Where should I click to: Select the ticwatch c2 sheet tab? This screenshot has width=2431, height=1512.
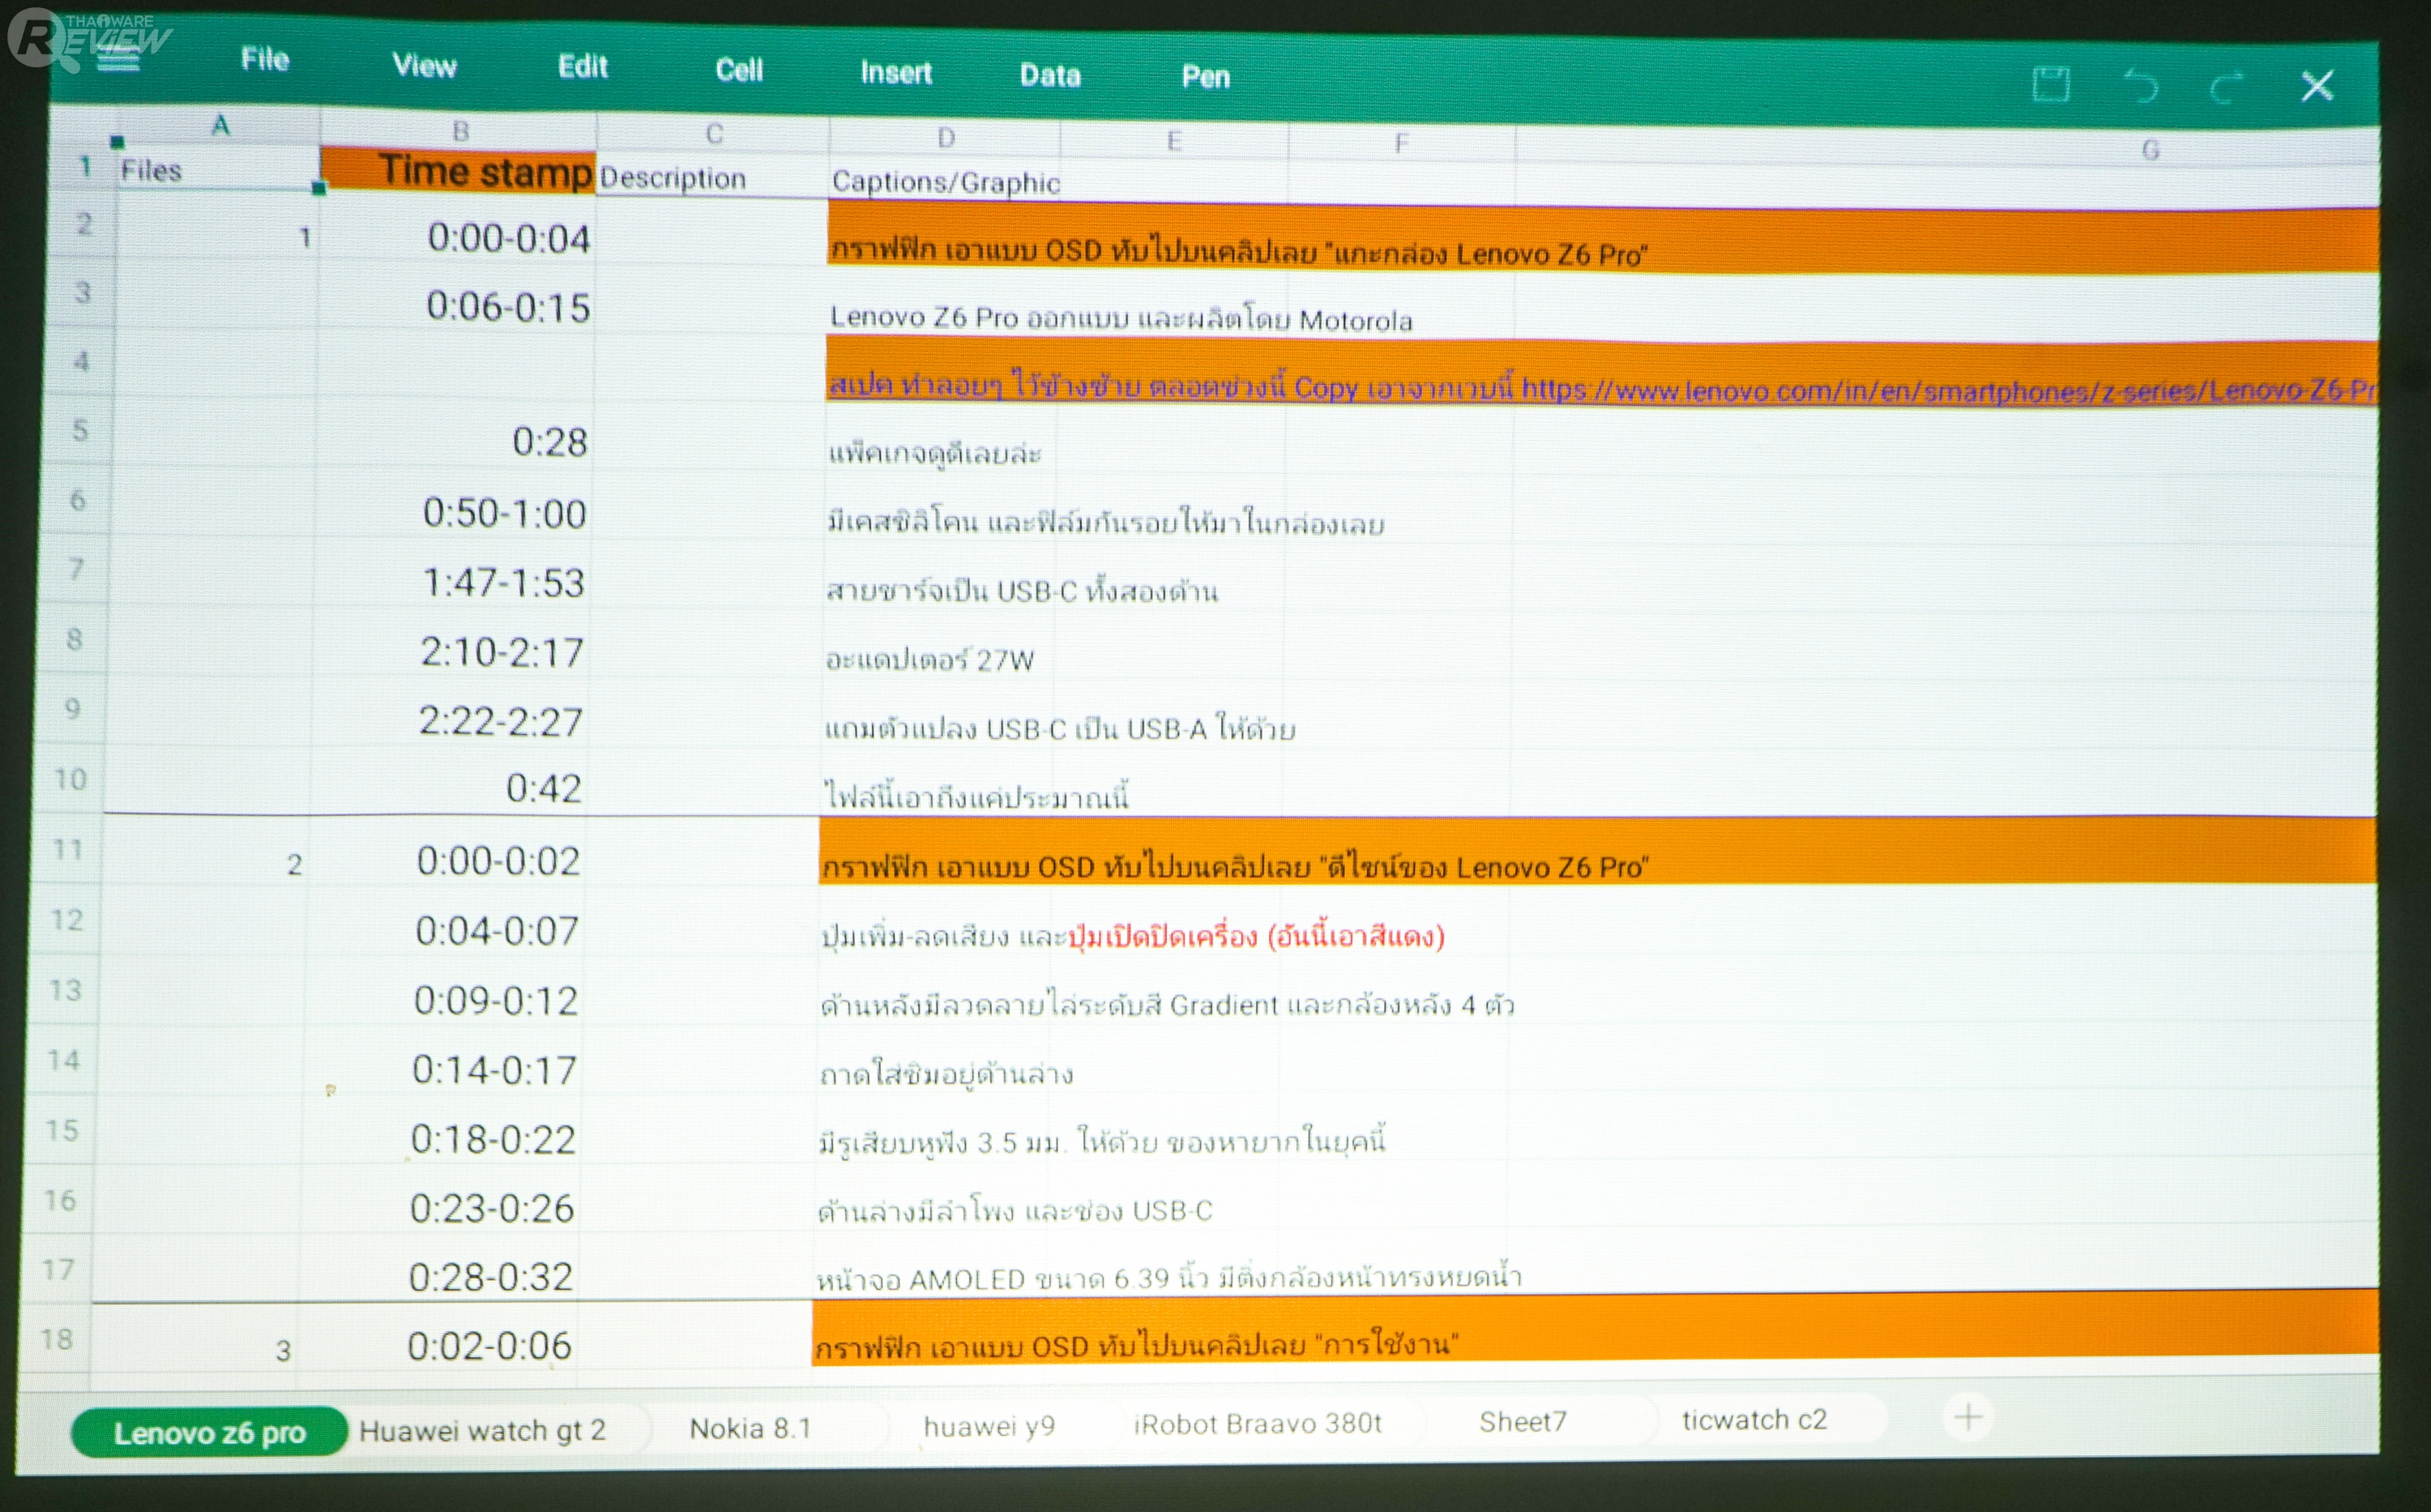click(x=1754, y=1420)
